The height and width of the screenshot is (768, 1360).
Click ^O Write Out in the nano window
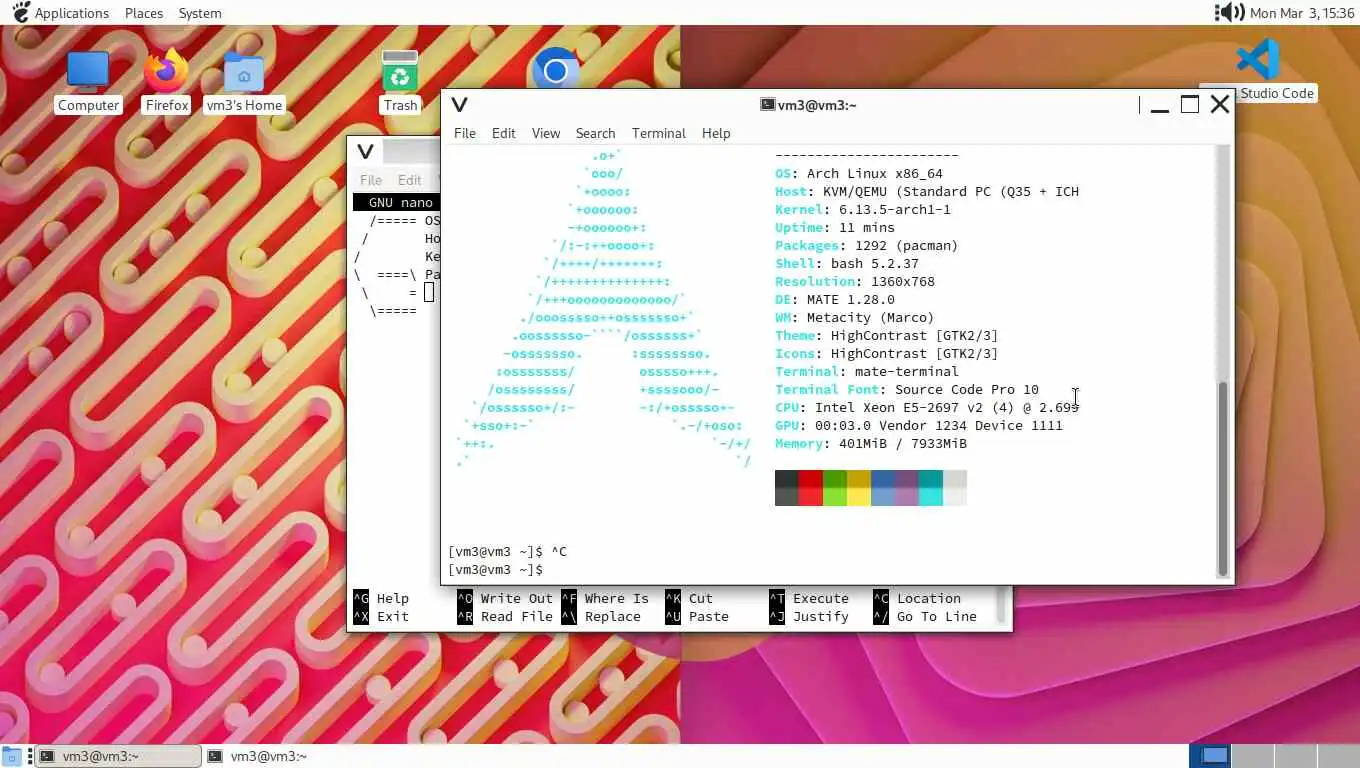click(x=505, y=599)
